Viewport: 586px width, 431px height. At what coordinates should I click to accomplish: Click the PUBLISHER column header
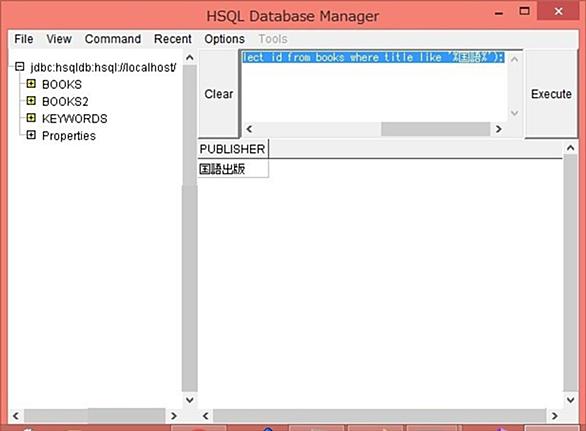(232, 149)
